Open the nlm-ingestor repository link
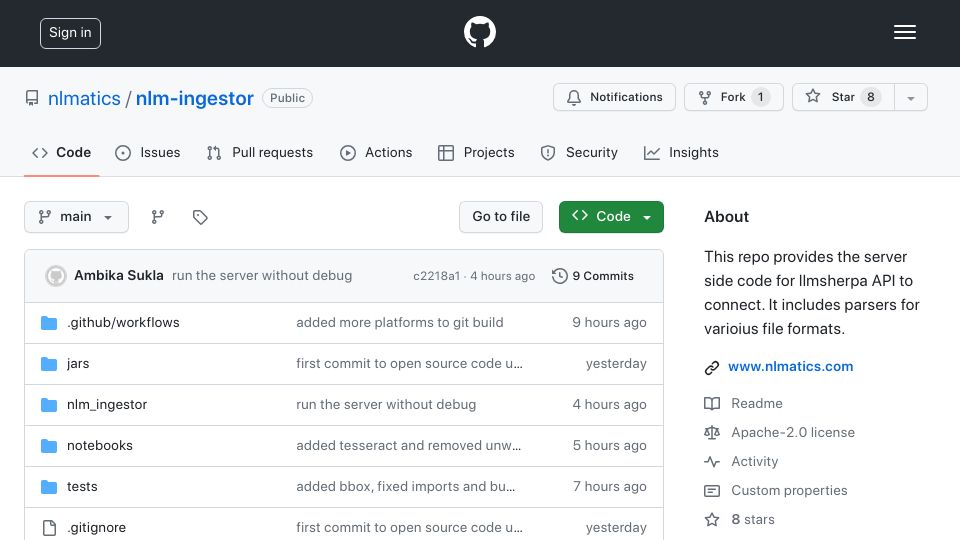The height and width of the screenshot is (540, 960). pyautogui.click(x=194, y=98)
